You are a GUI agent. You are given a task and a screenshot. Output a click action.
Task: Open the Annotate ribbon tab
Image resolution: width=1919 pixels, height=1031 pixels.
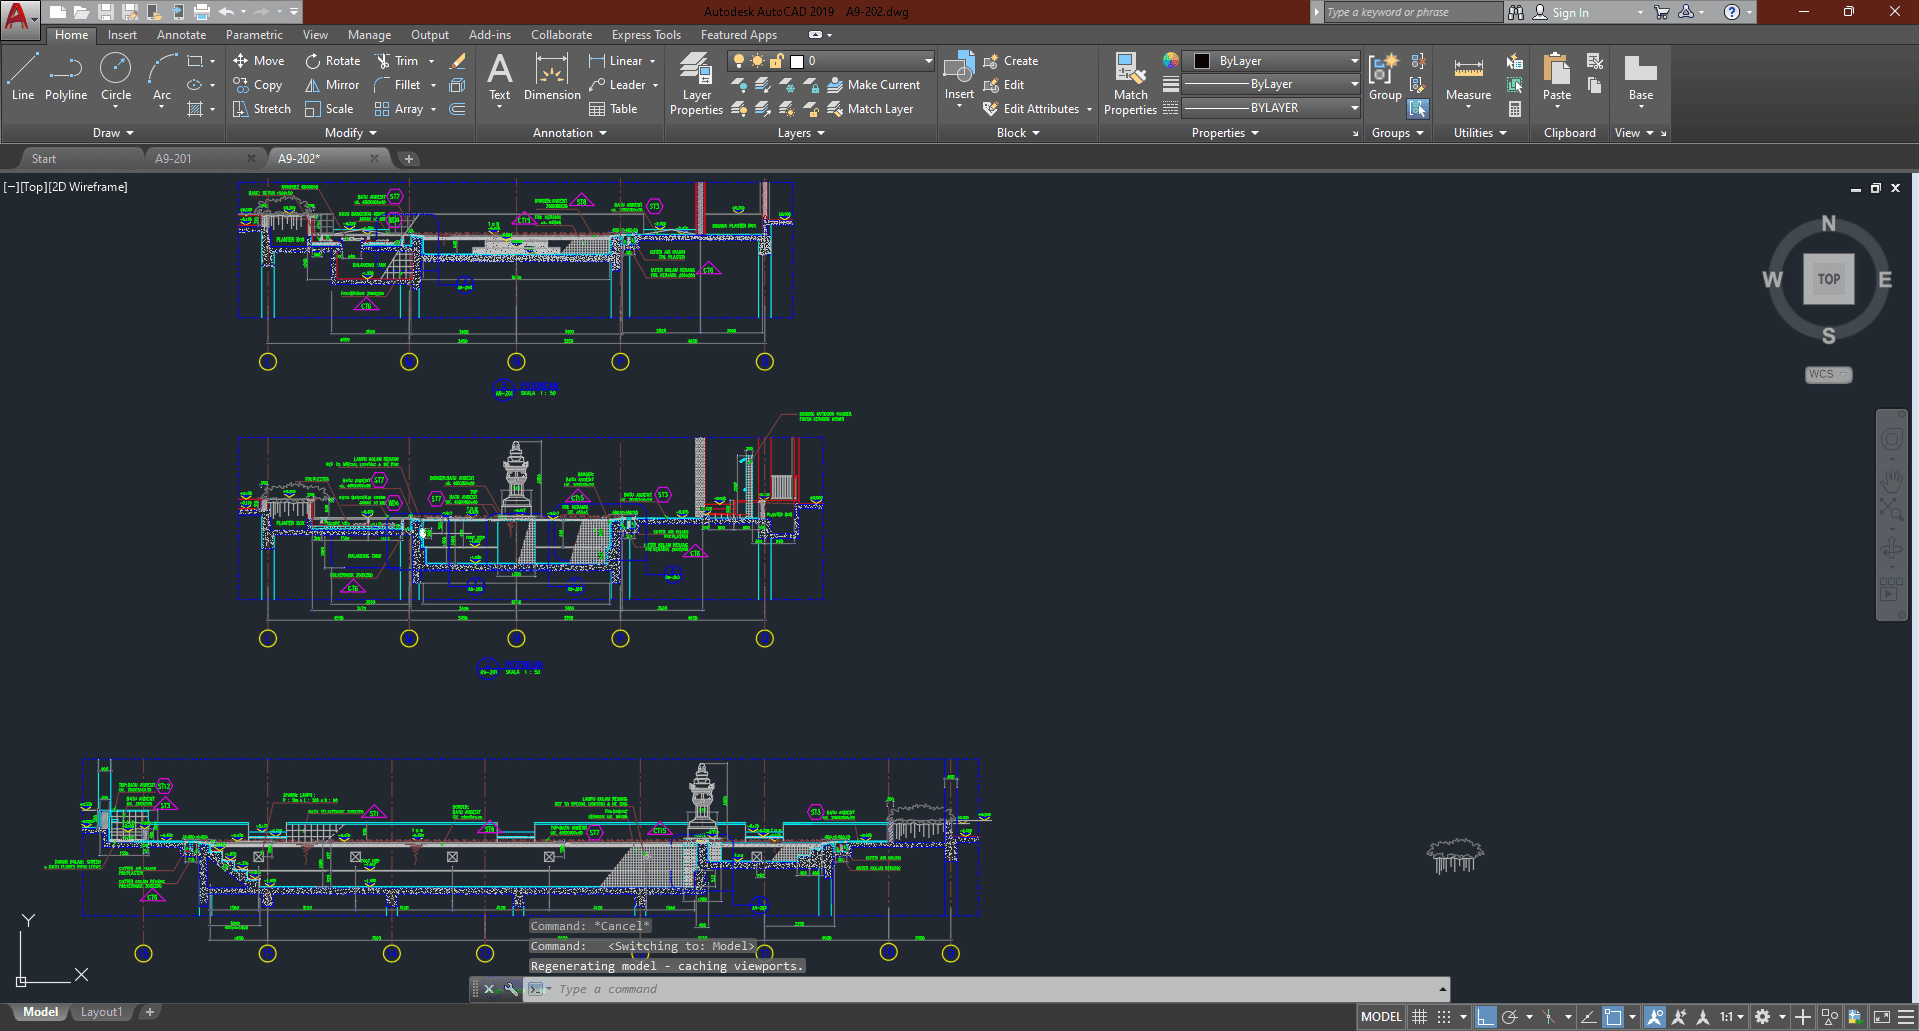(181, 35)
